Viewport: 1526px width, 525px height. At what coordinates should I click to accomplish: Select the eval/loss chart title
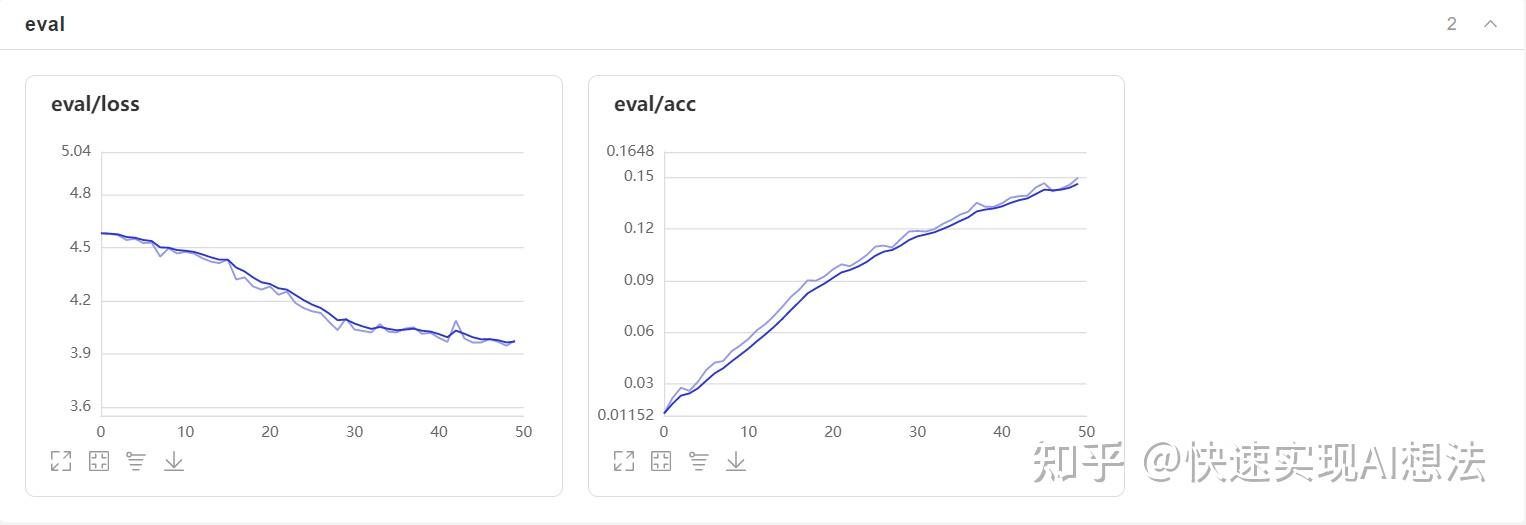95,104
